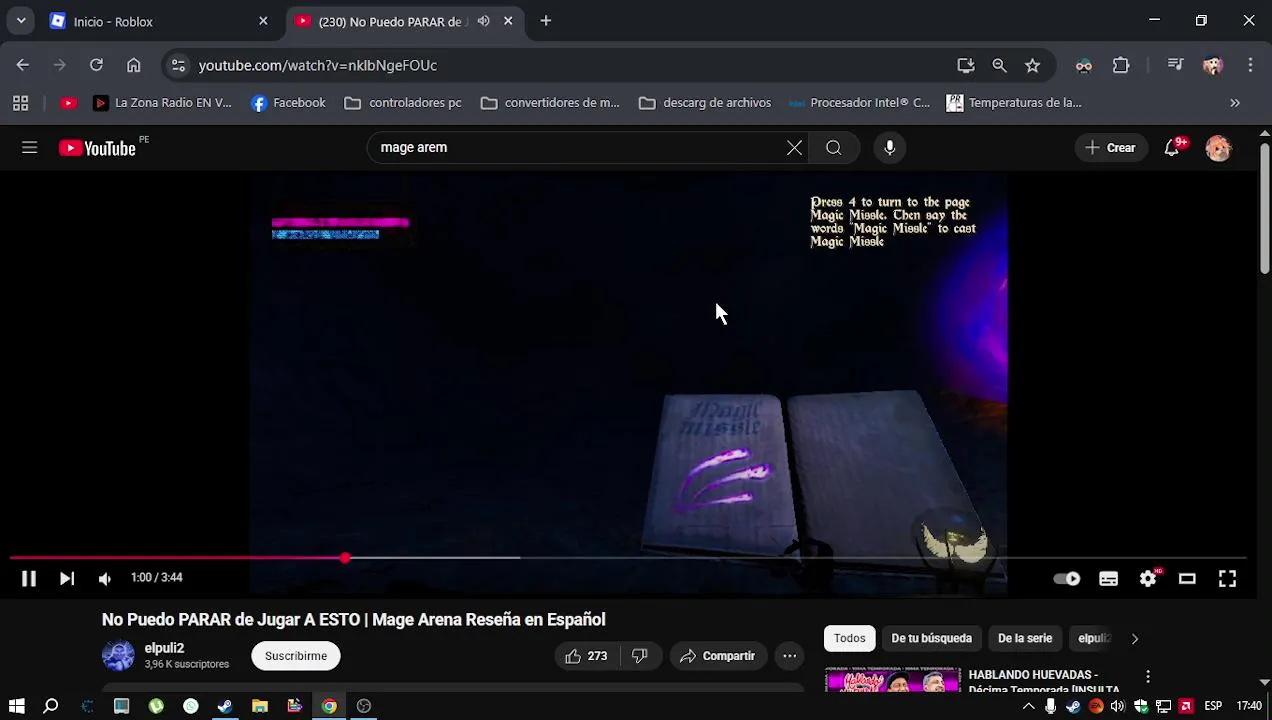
Task: Install YouTube app from the address bar icon
Action: coord(965,65)
